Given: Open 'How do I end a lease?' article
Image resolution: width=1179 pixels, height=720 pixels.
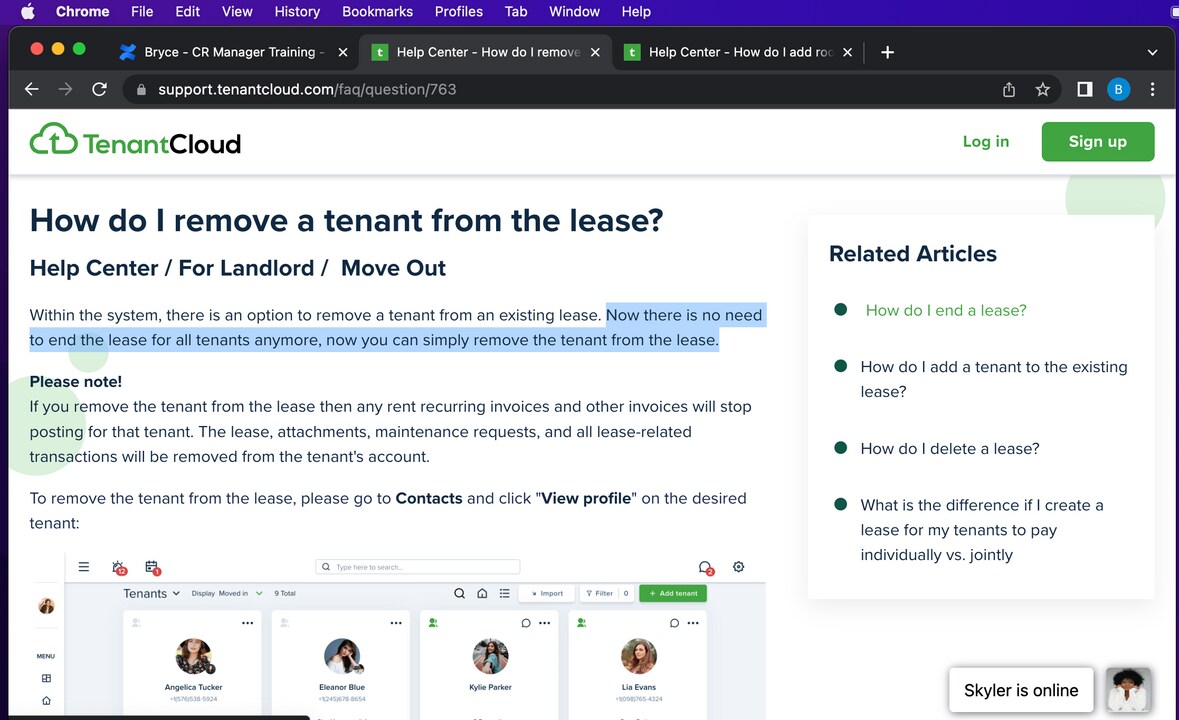Looking at the screenshot, I should coord(945,310).
